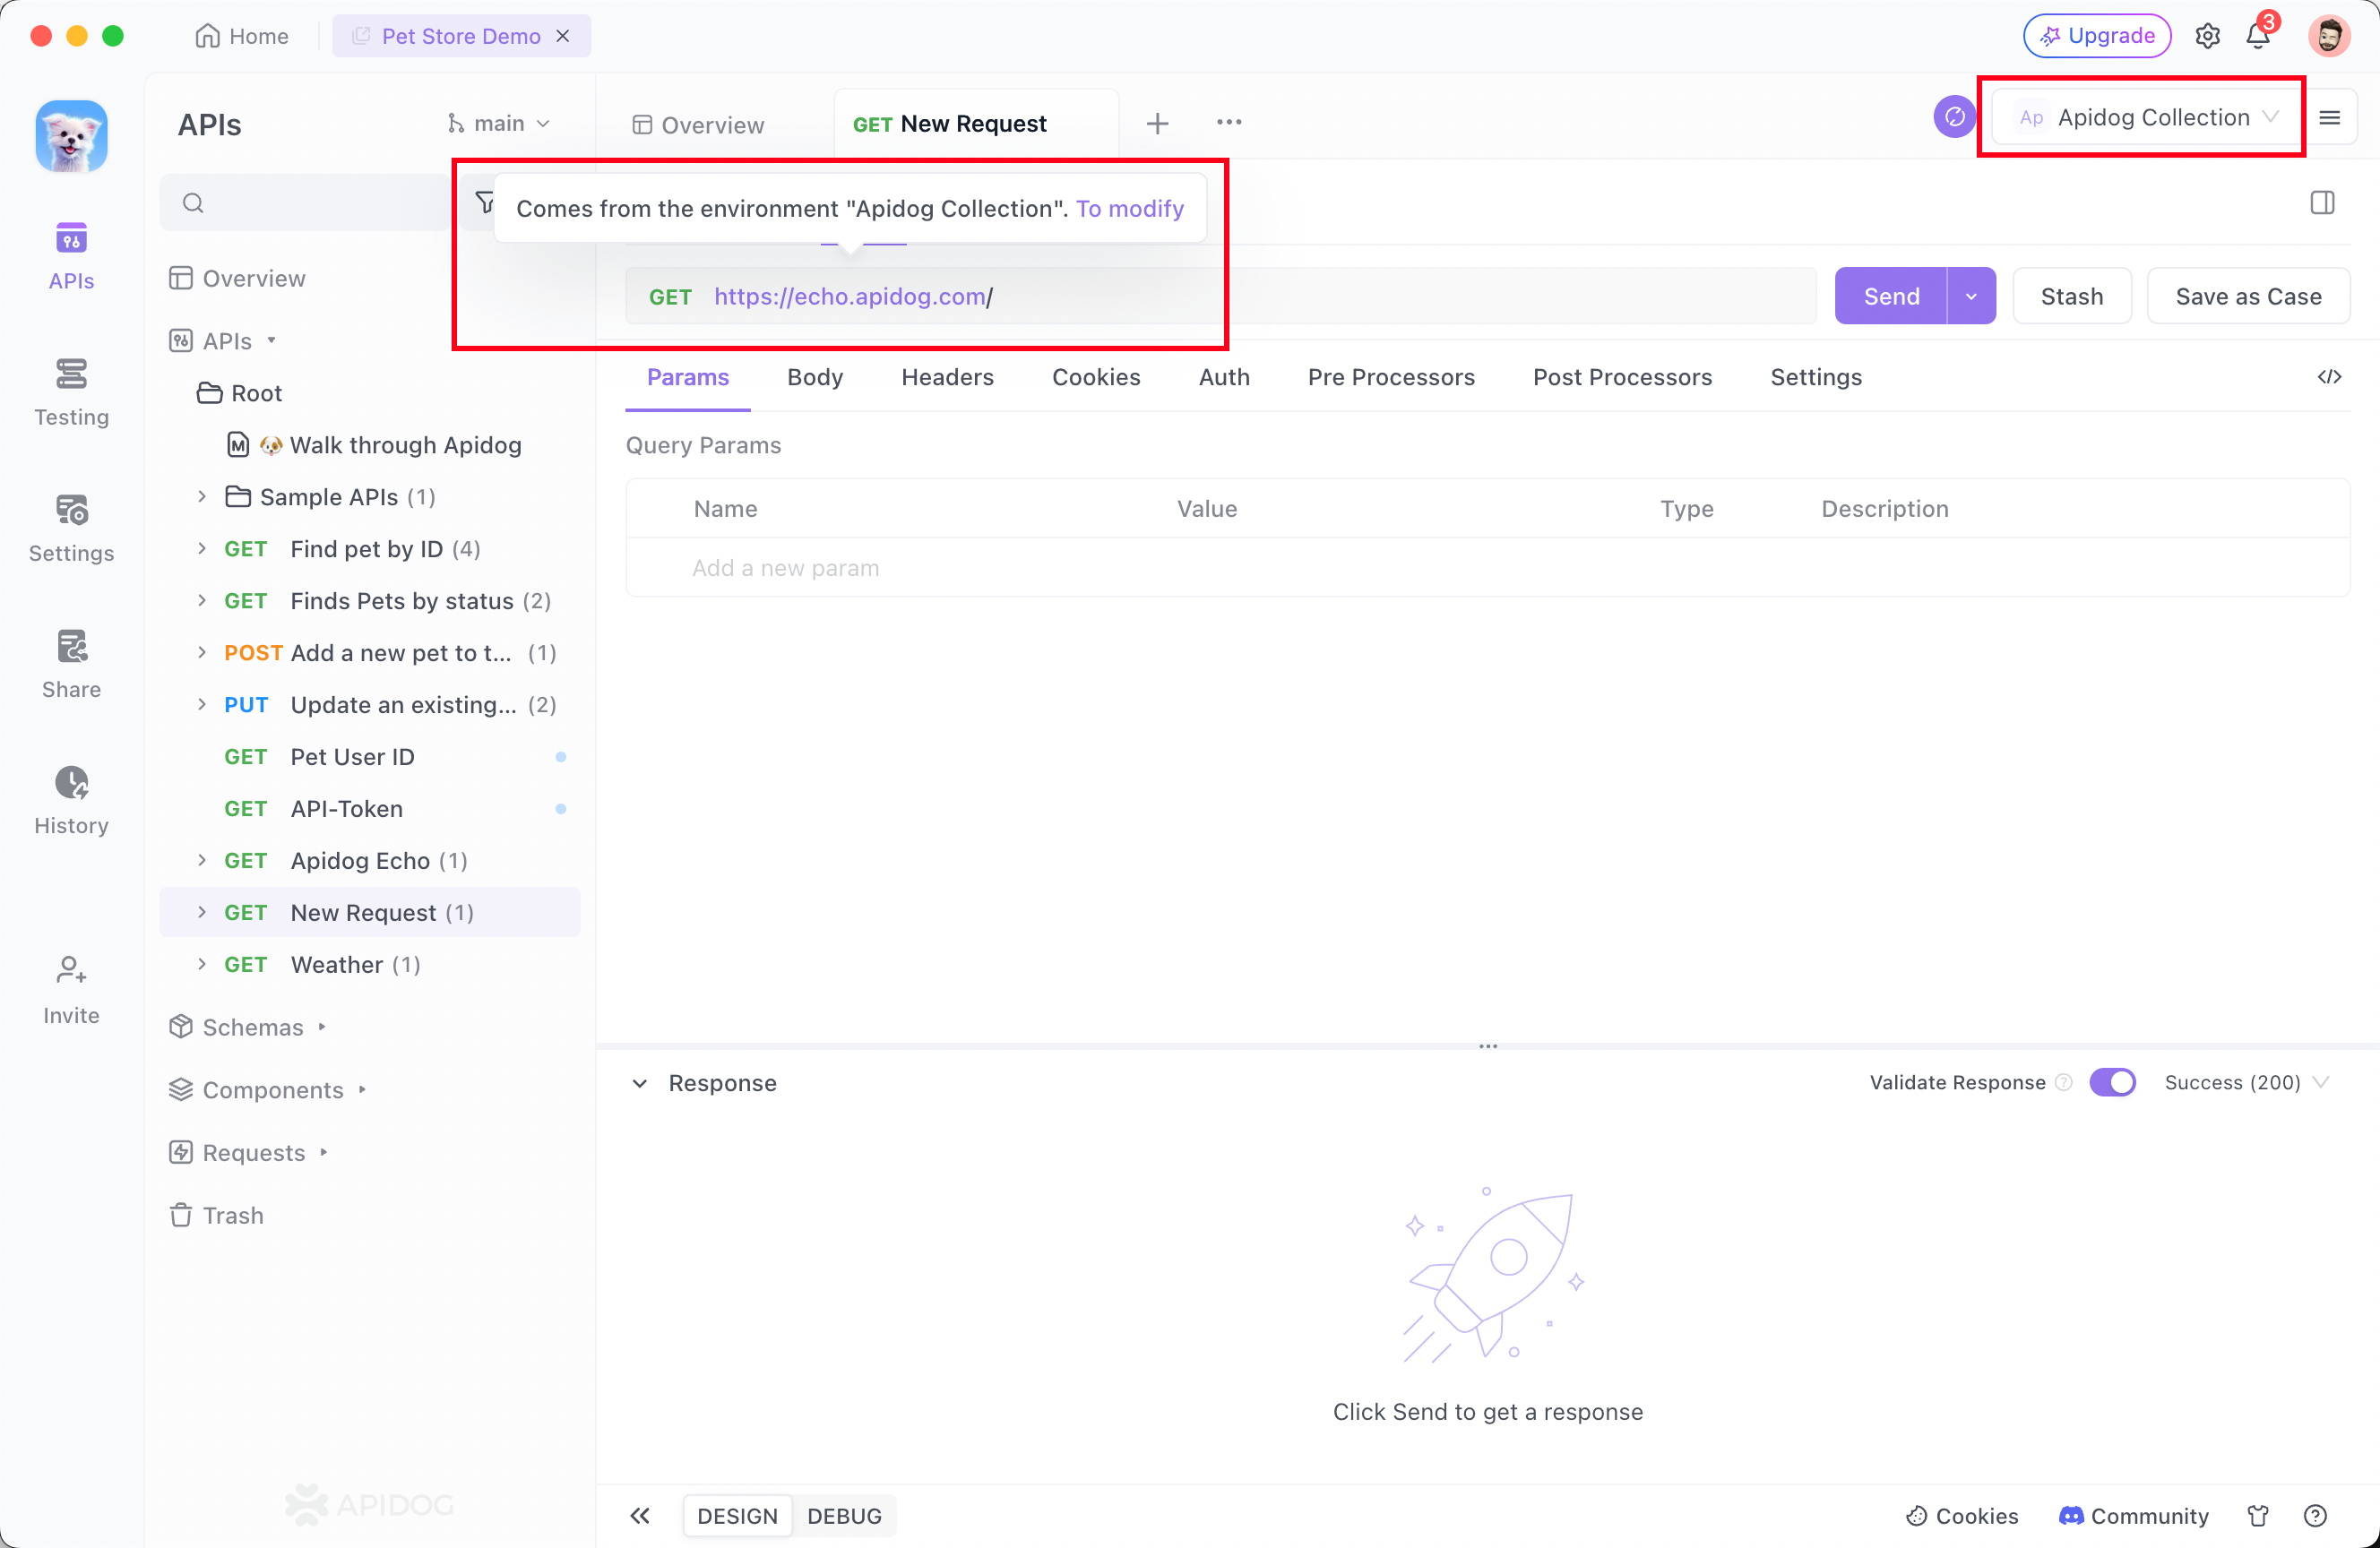Viewport: 2380px width, 1548px height.
Task: Open the Share section
Action: pos(71,664)
